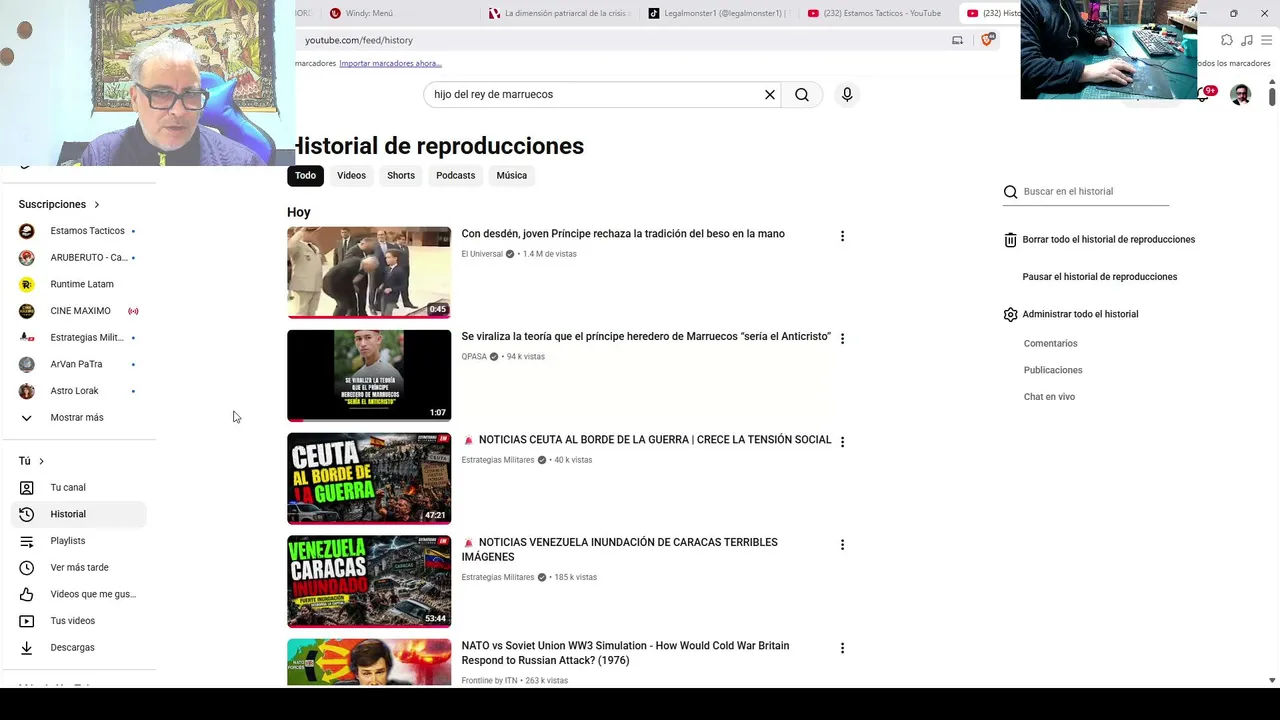The height and width of the screenshot is (720, 1280).
Task: Click the thumbs-up 'Videos que me gus...' icon
Action: 27,594
